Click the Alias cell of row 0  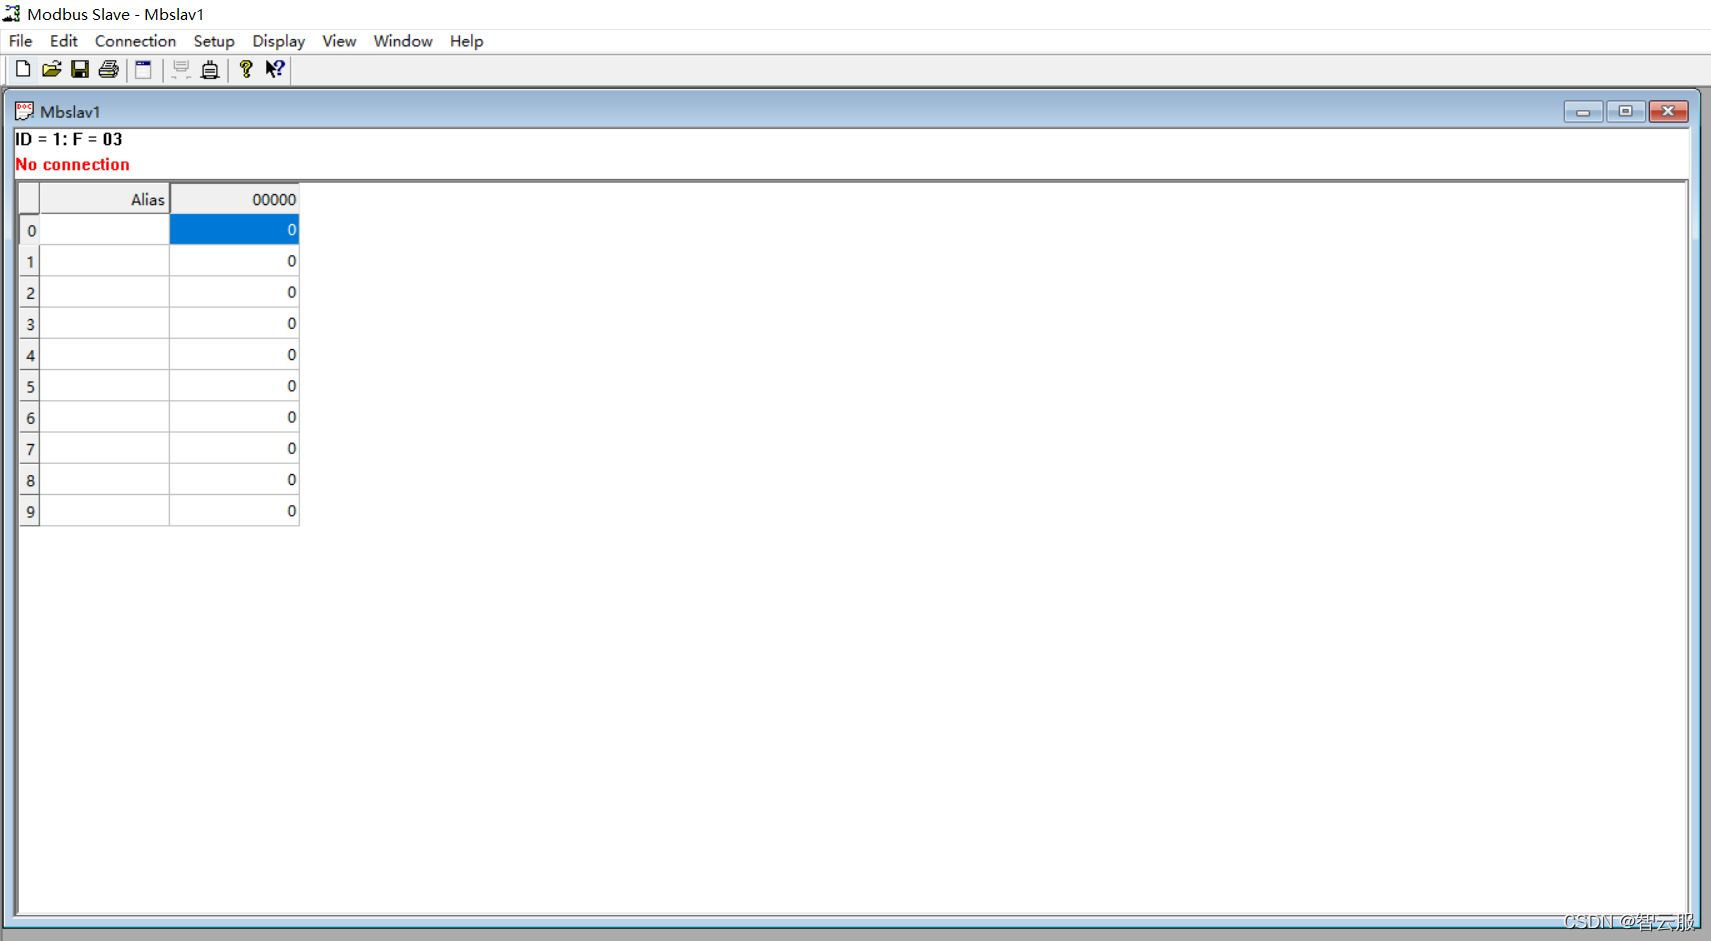104,230
